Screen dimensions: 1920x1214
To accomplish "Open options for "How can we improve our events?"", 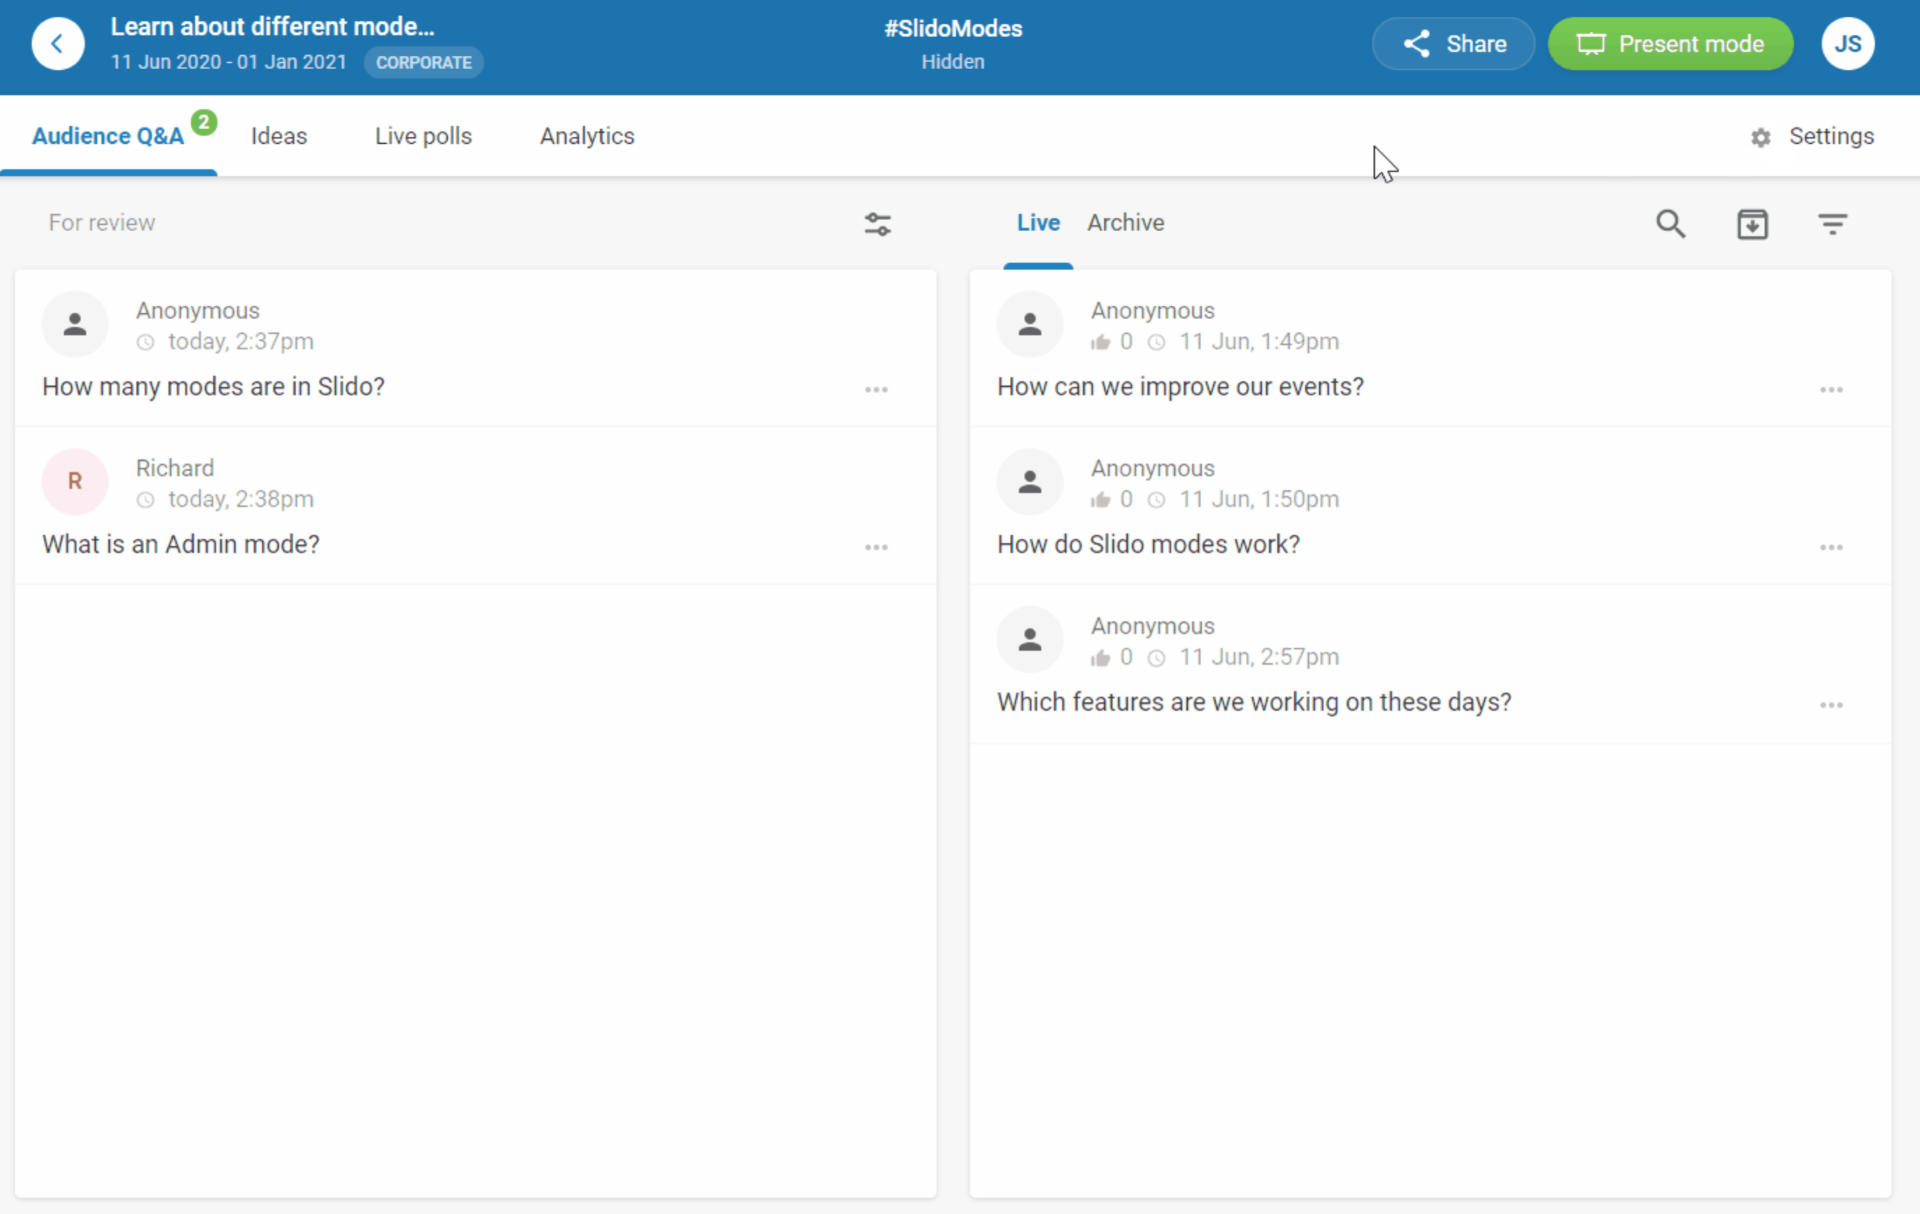I will [1831, 390].
